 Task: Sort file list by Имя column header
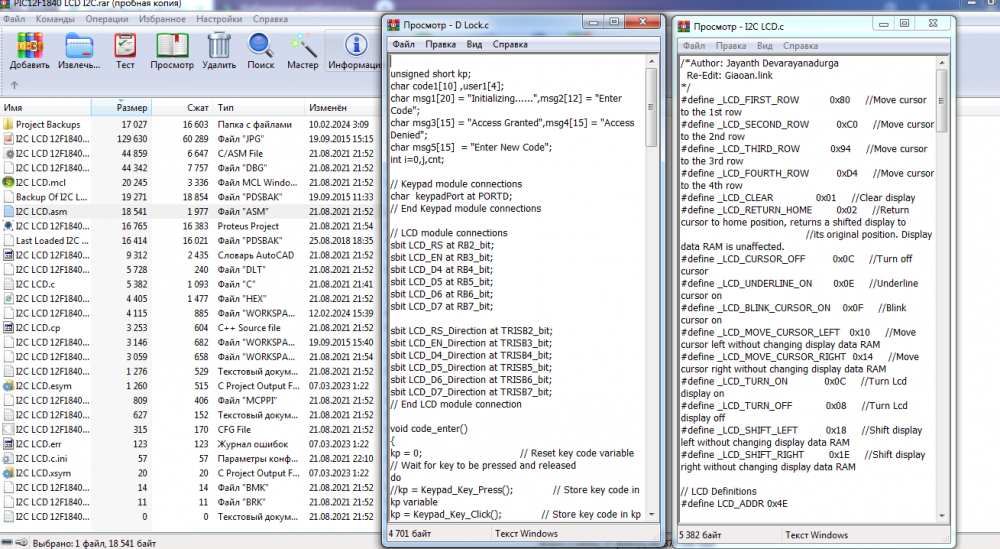tap(14, 107)
